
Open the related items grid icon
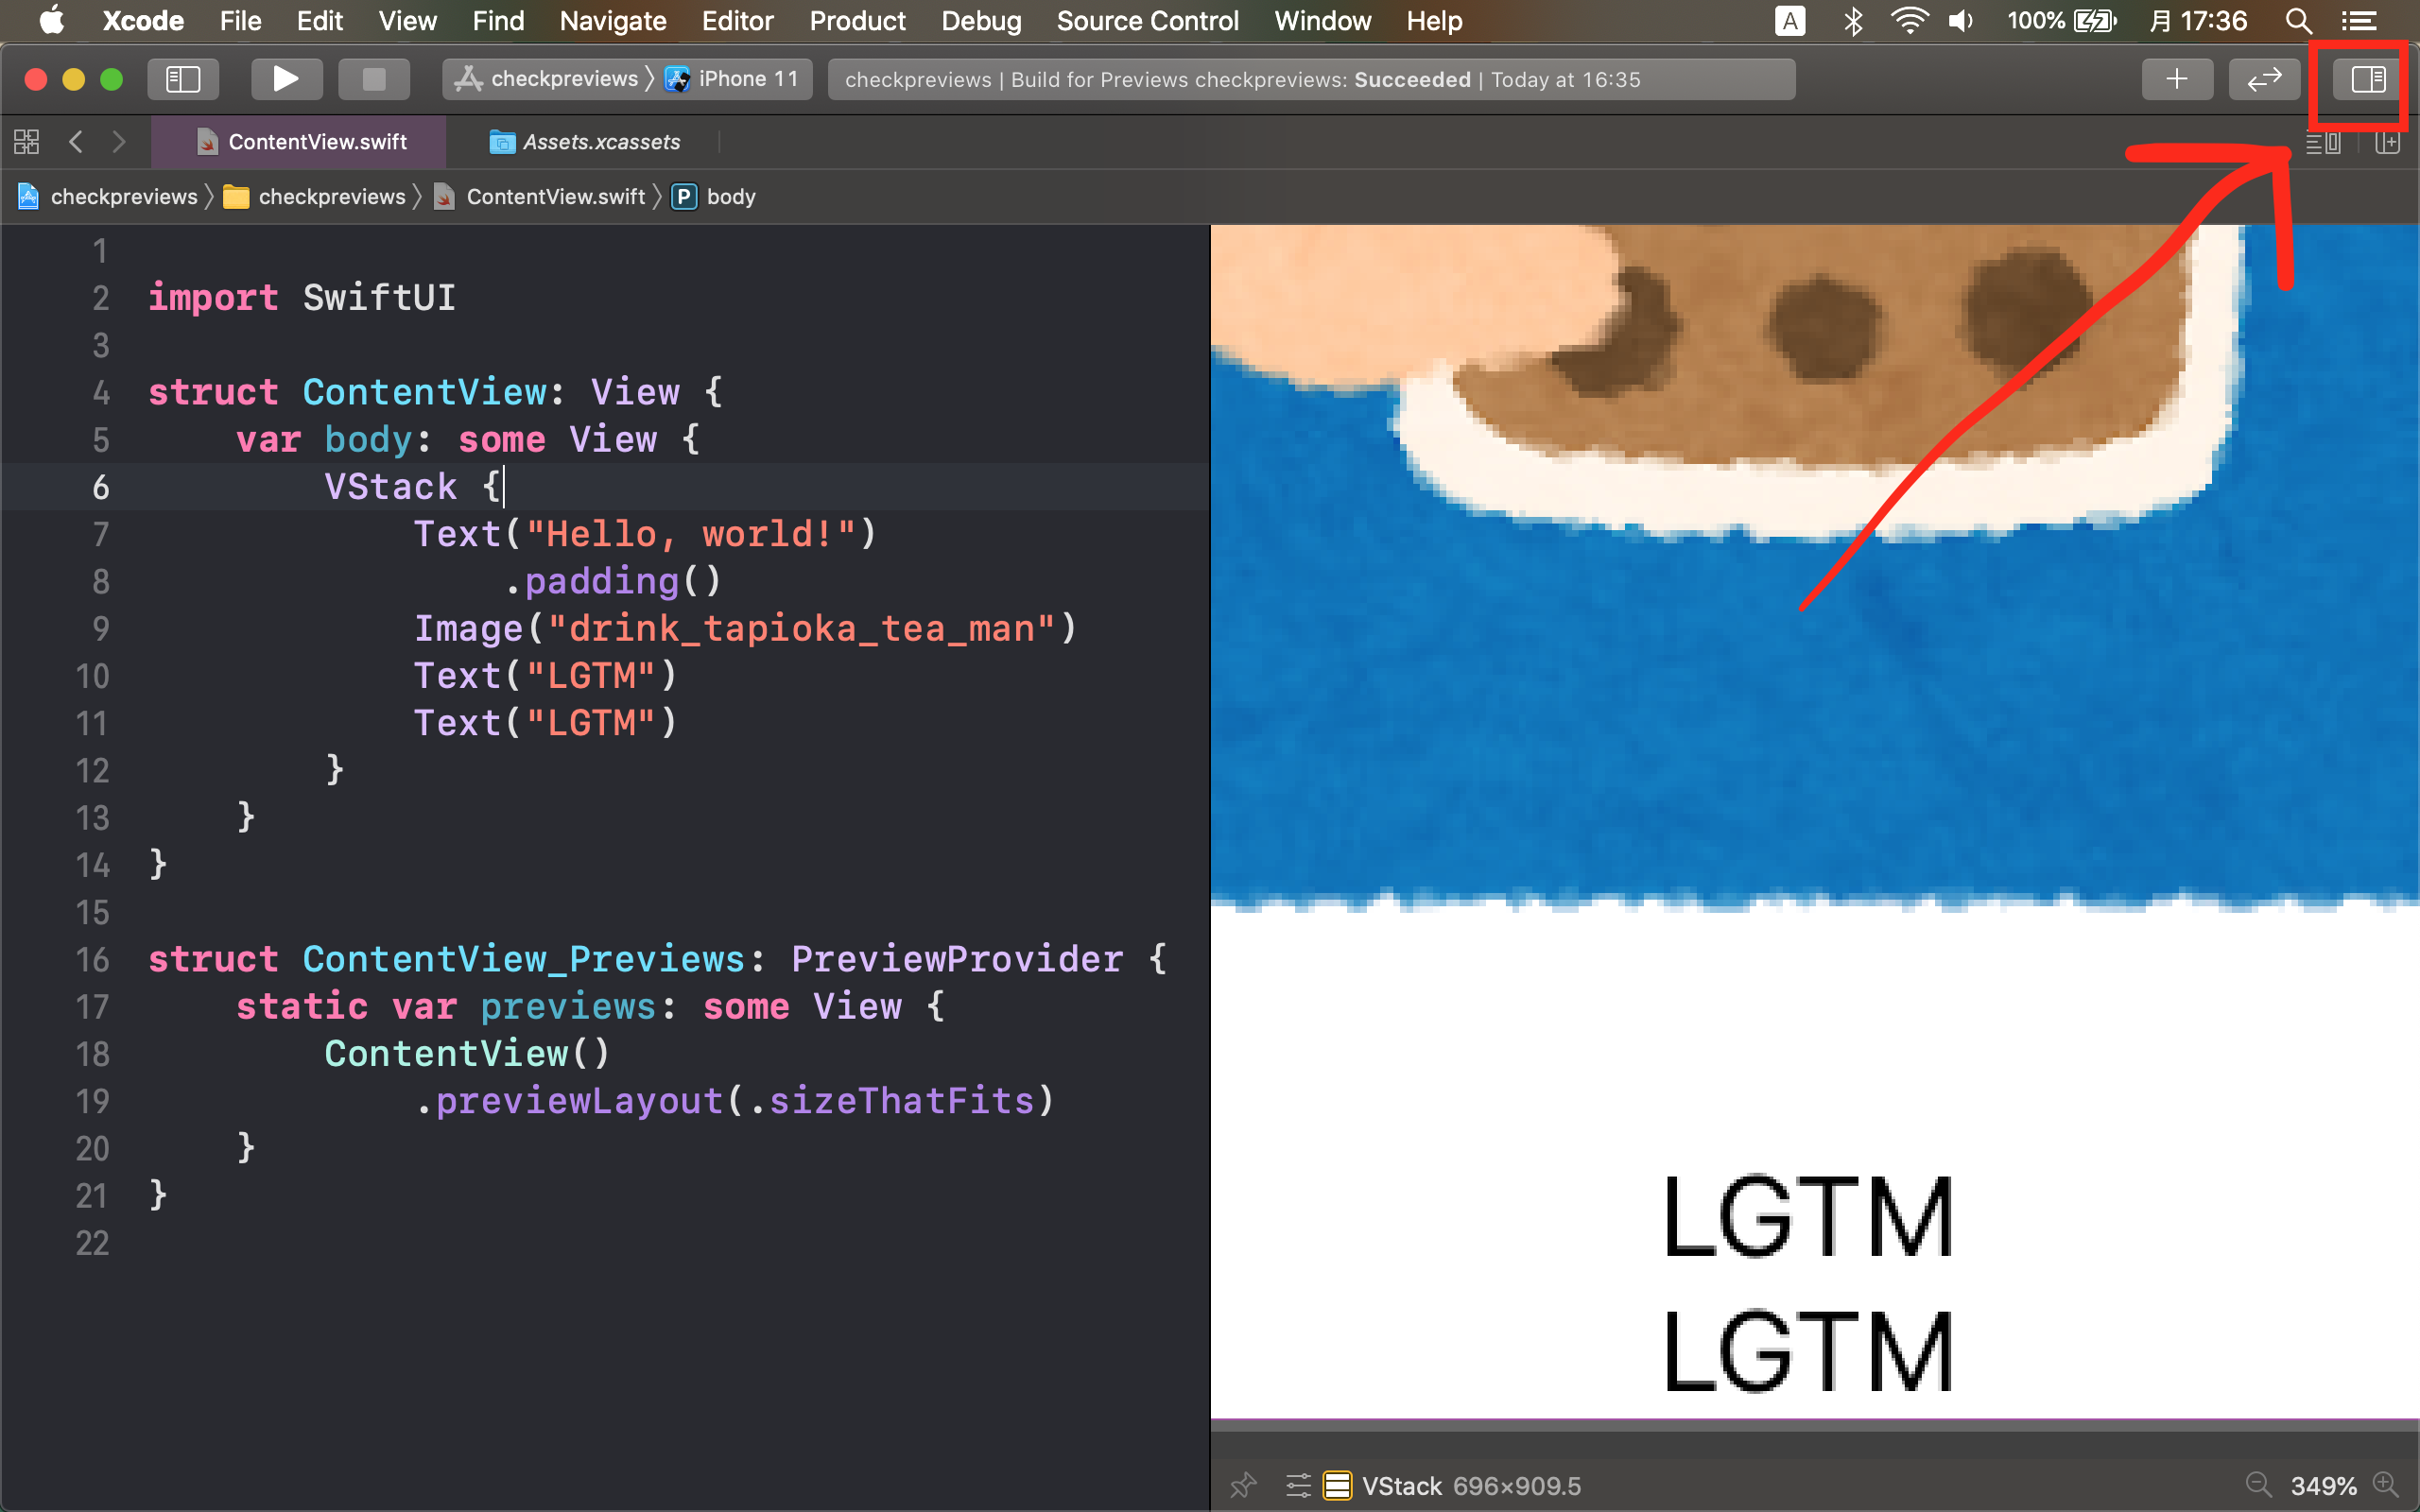coord(27,142)
